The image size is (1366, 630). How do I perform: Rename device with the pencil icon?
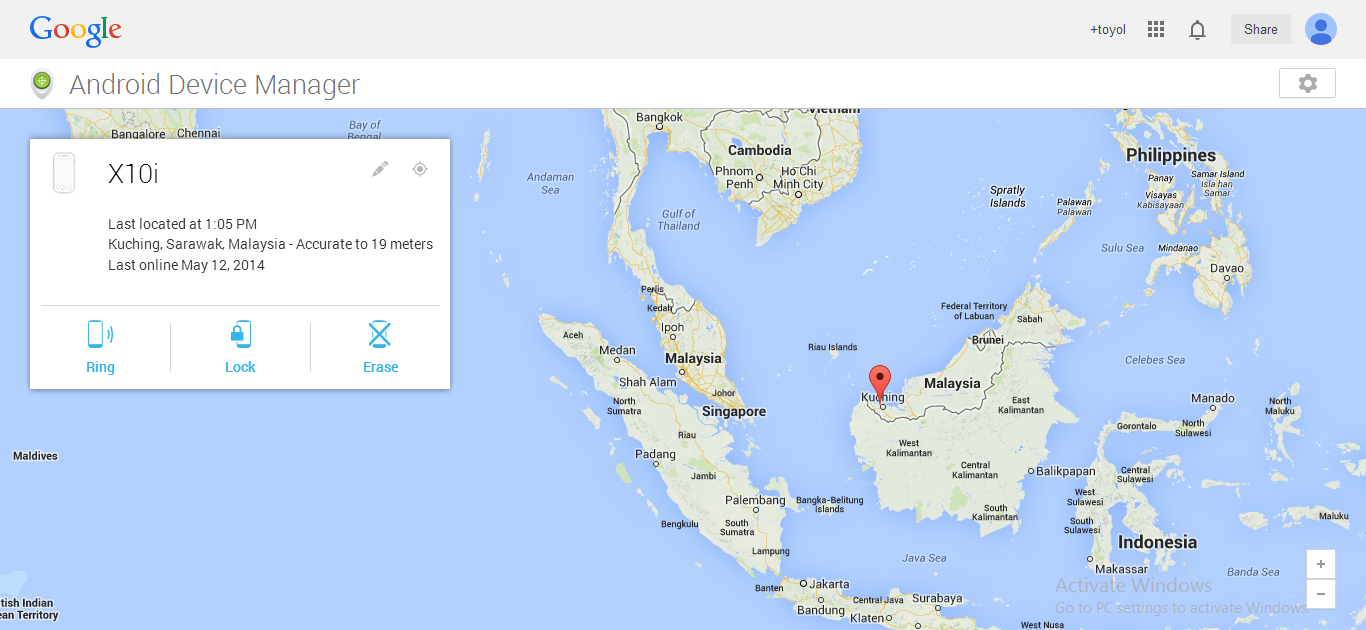380,169
